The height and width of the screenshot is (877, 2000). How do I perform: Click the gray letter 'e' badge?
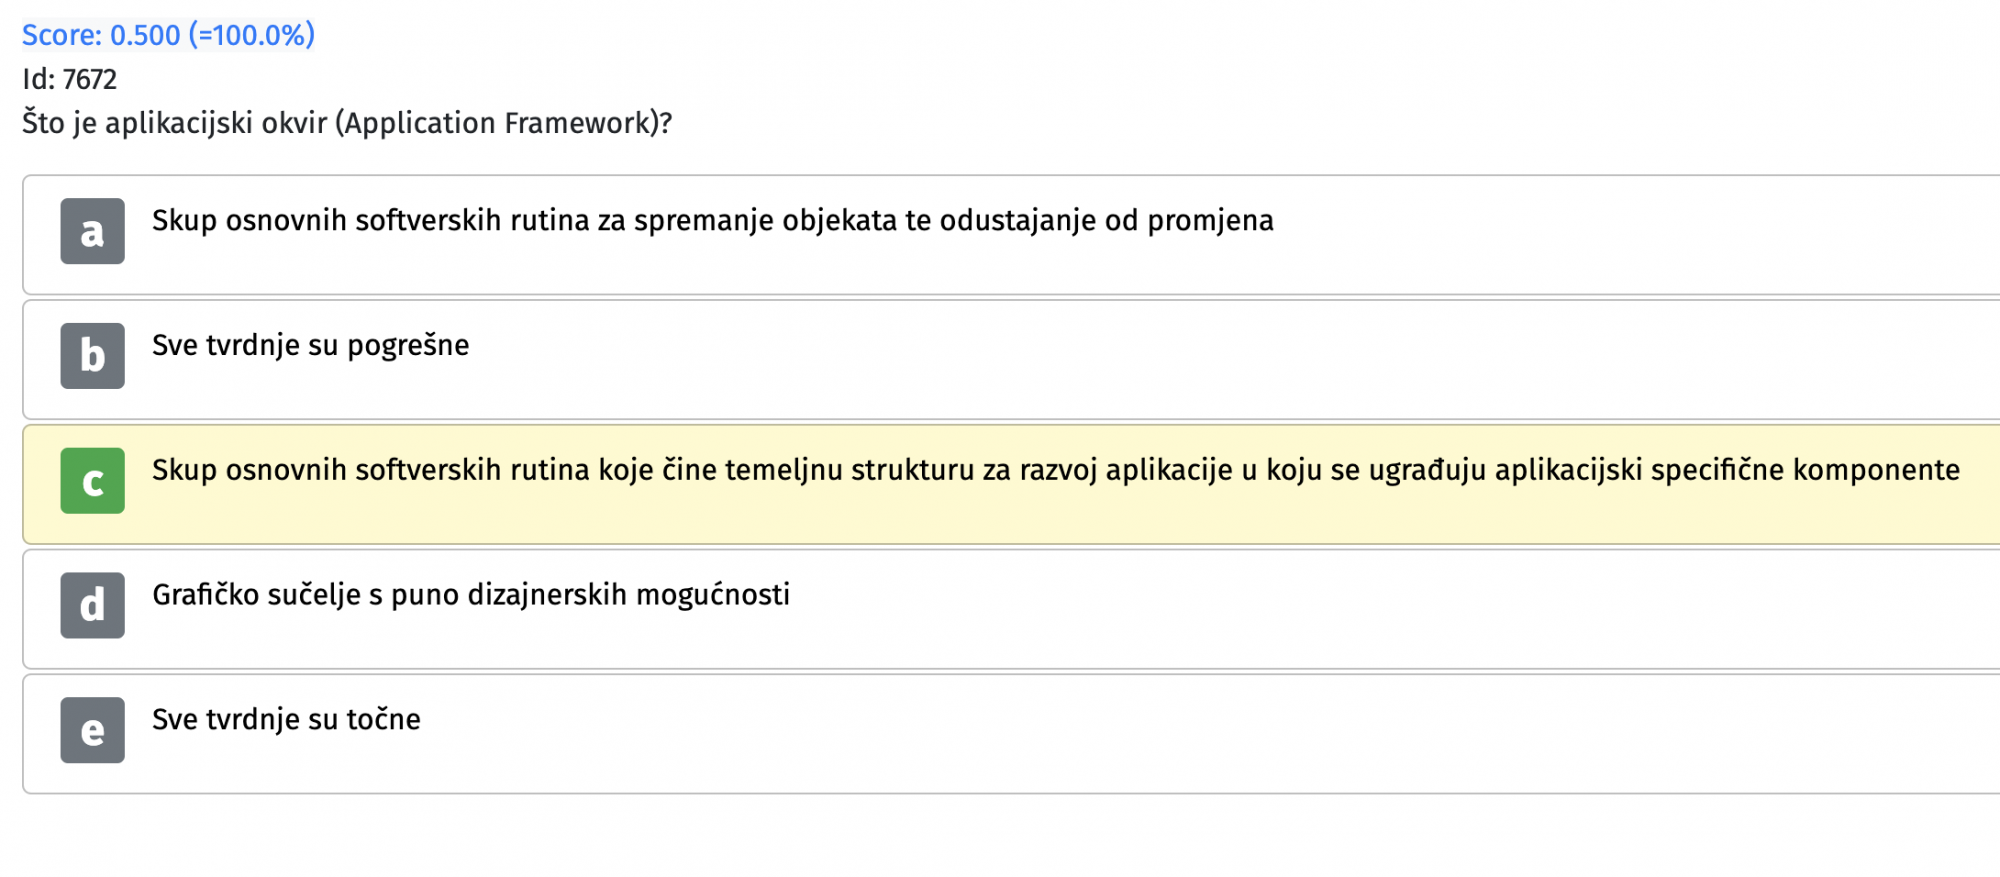92,730
